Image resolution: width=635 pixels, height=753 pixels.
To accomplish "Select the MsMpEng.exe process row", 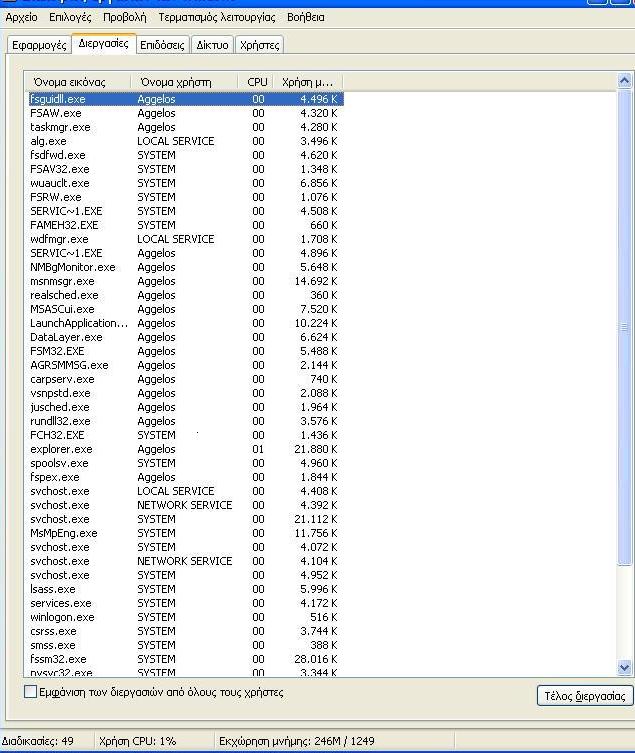I will click(64, 533).
